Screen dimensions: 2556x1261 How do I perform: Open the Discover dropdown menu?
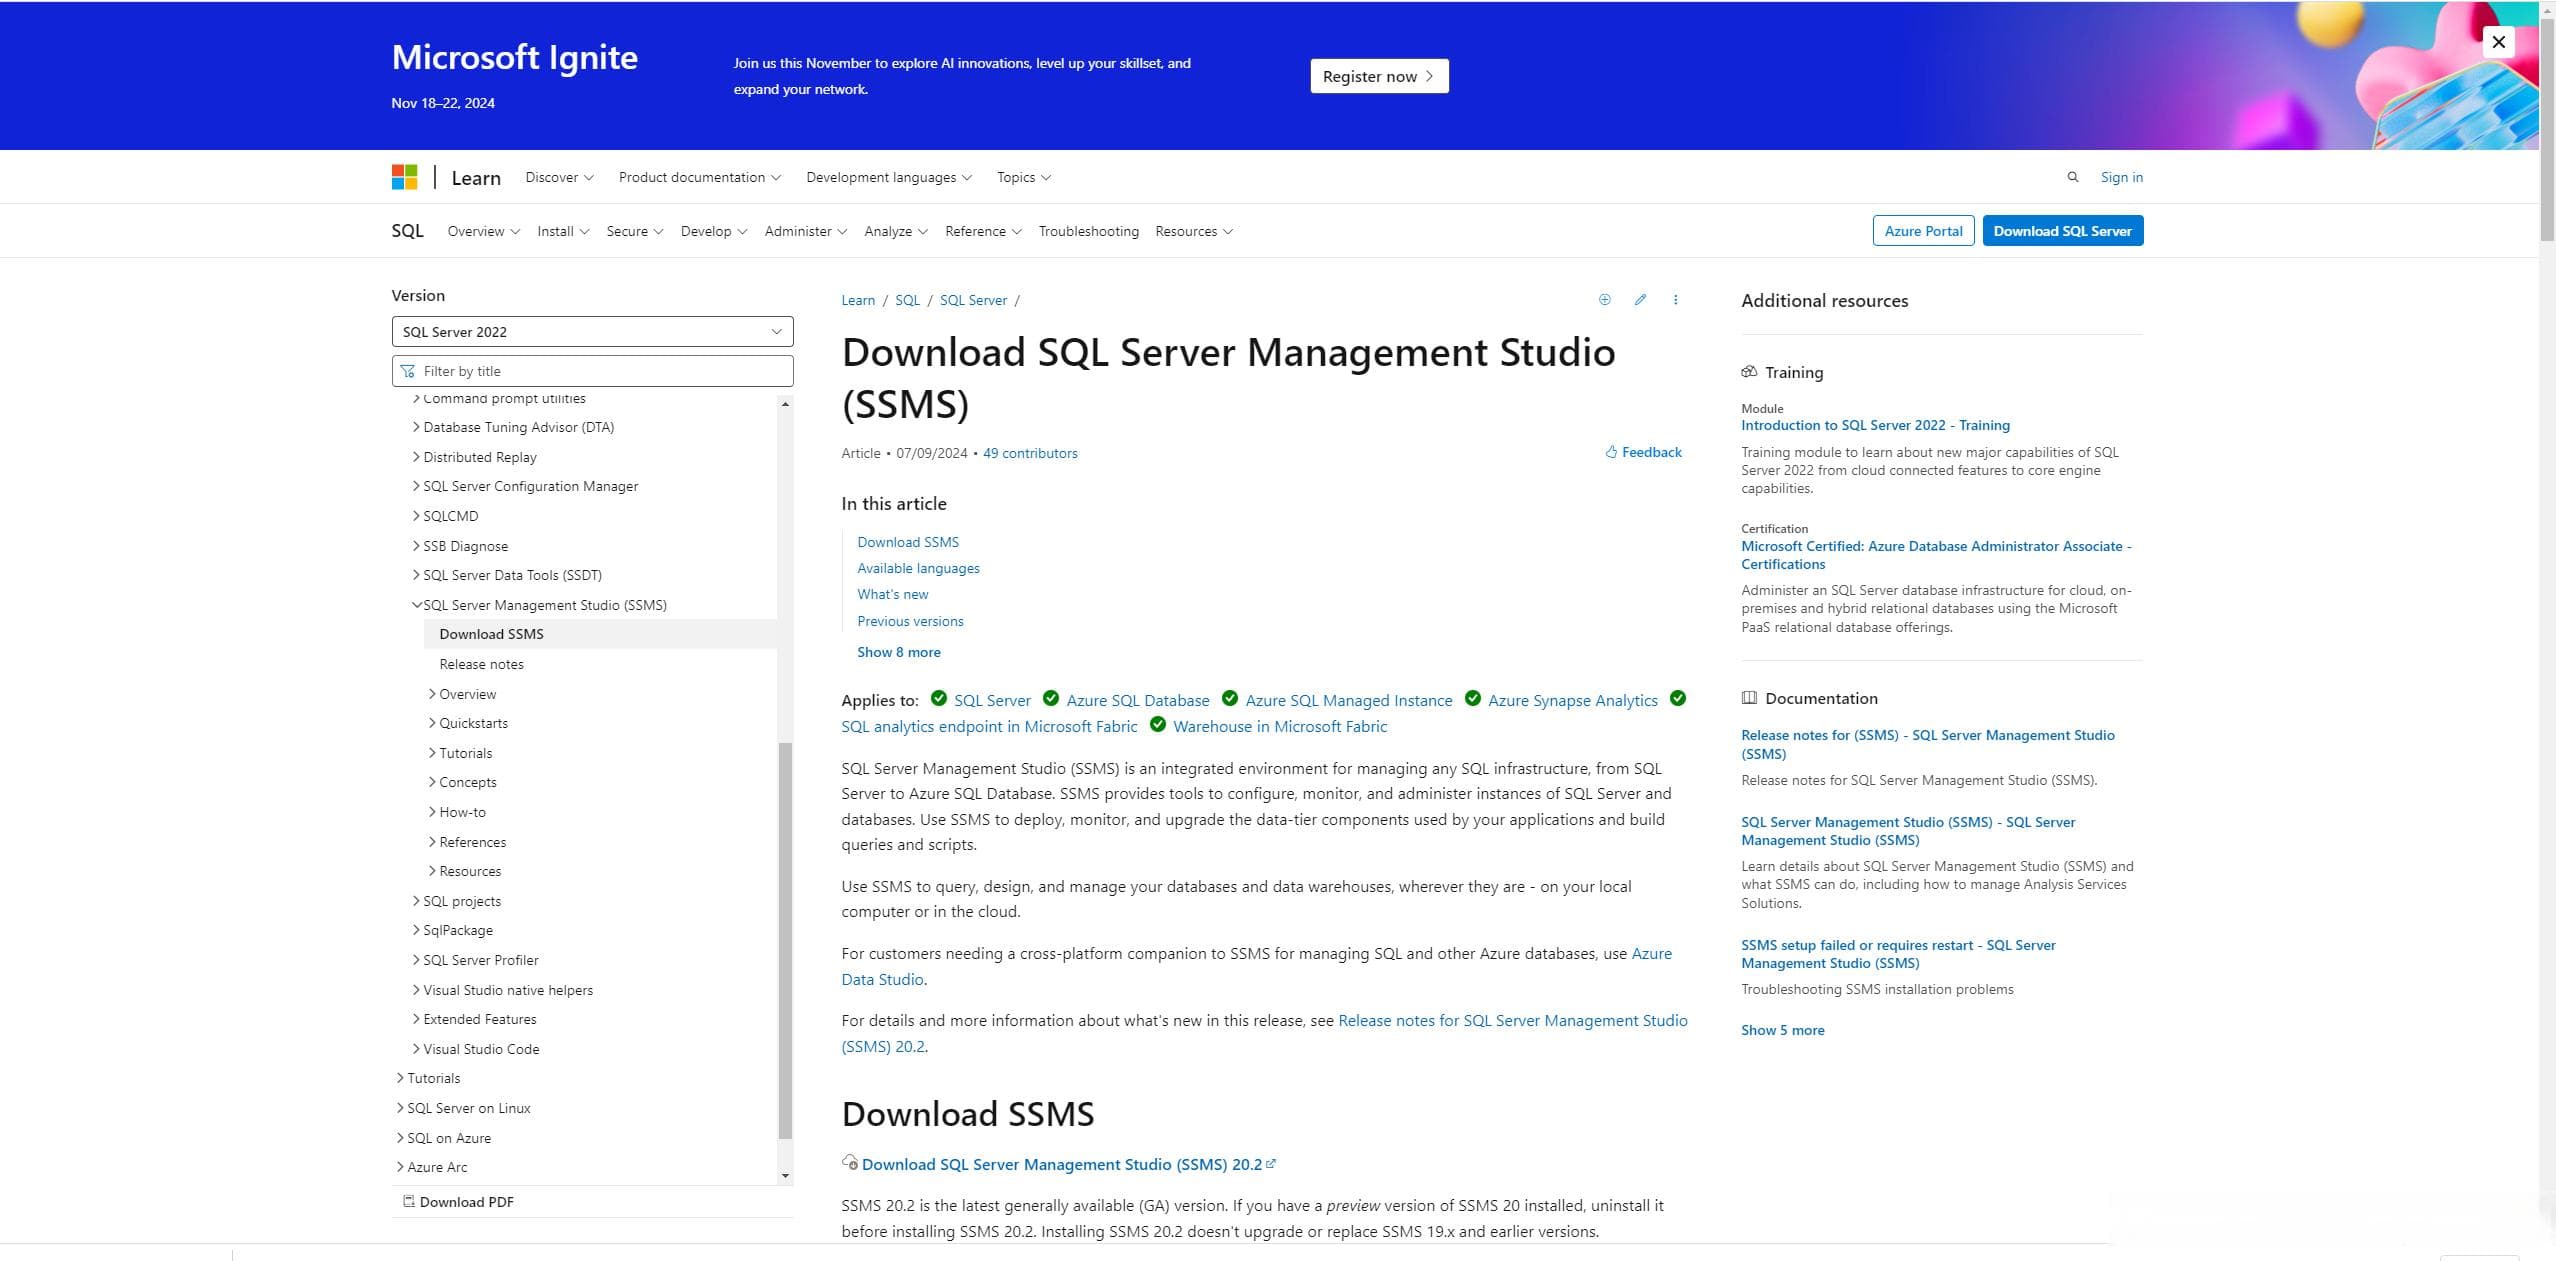559,177
